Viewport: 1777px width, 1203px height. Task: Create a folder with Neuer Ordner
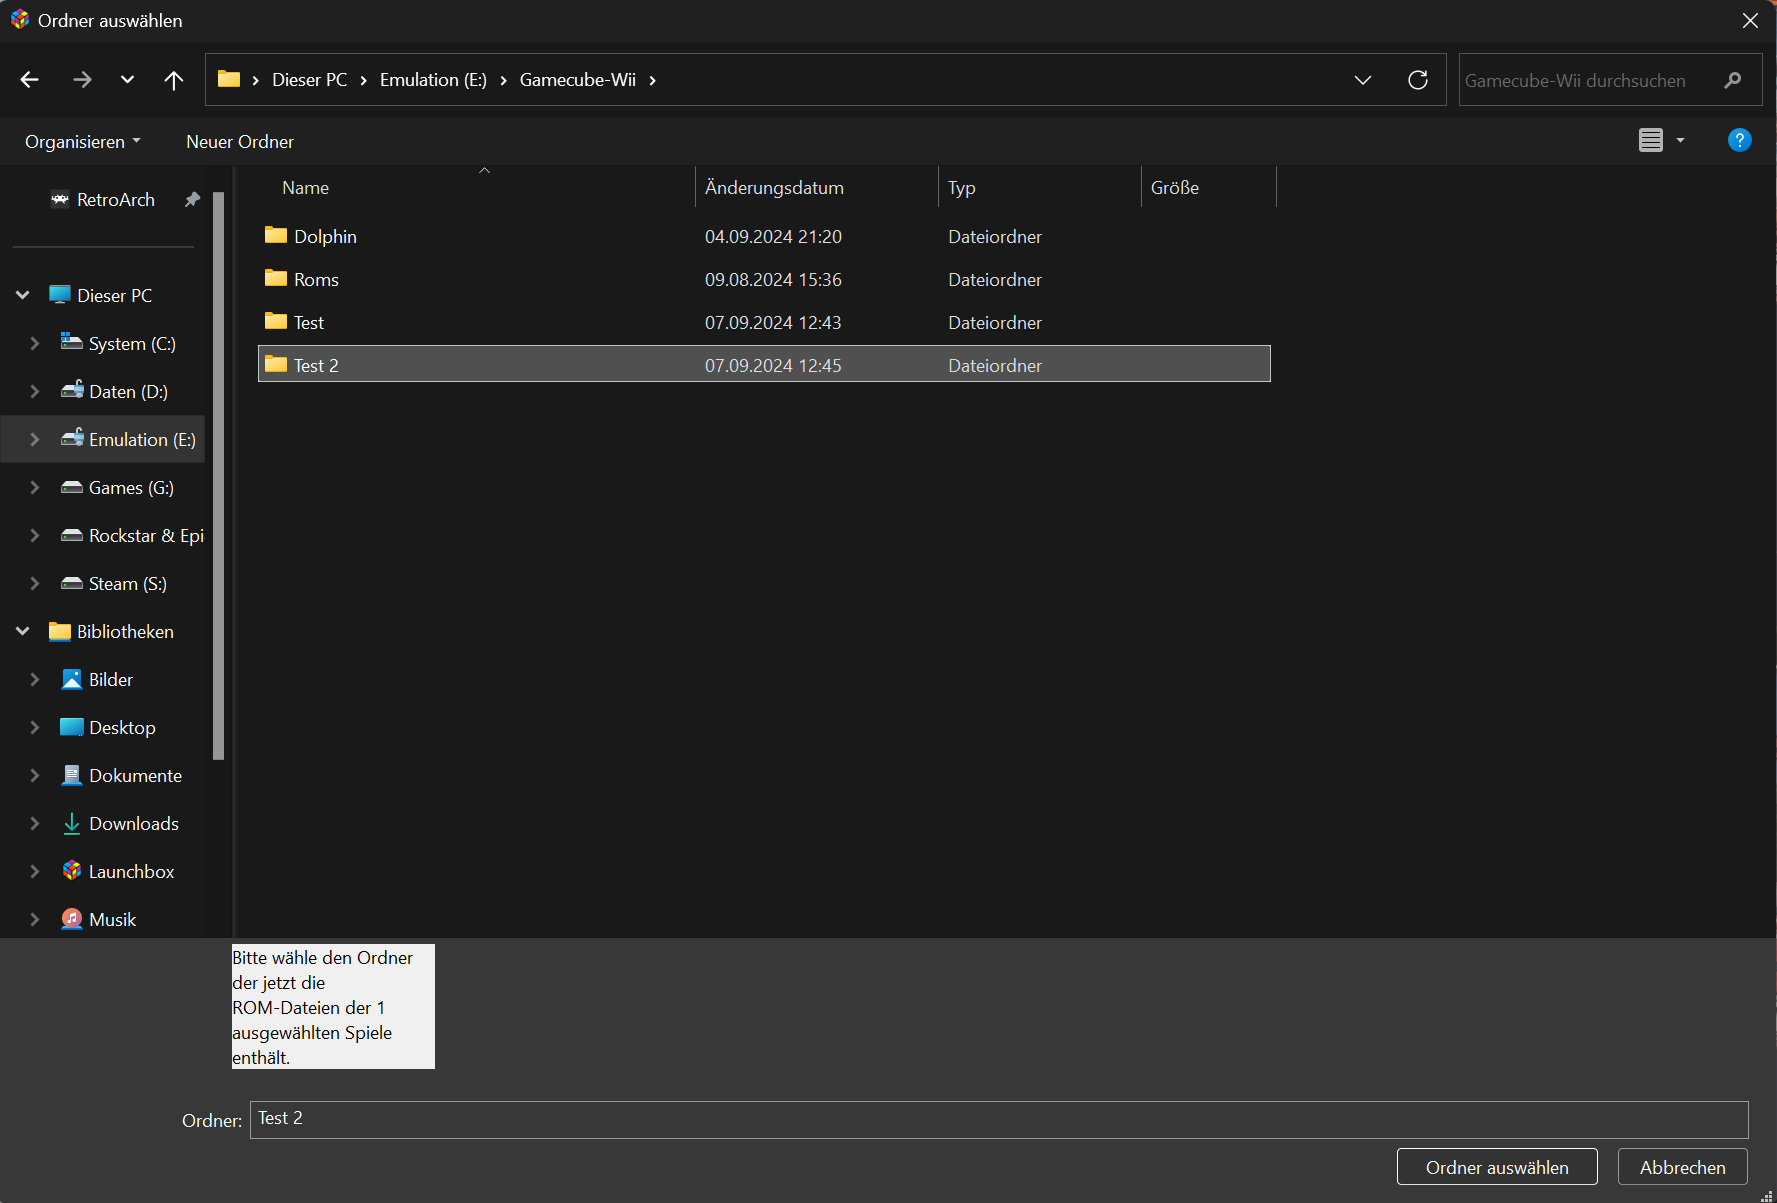tap(240, 142)
